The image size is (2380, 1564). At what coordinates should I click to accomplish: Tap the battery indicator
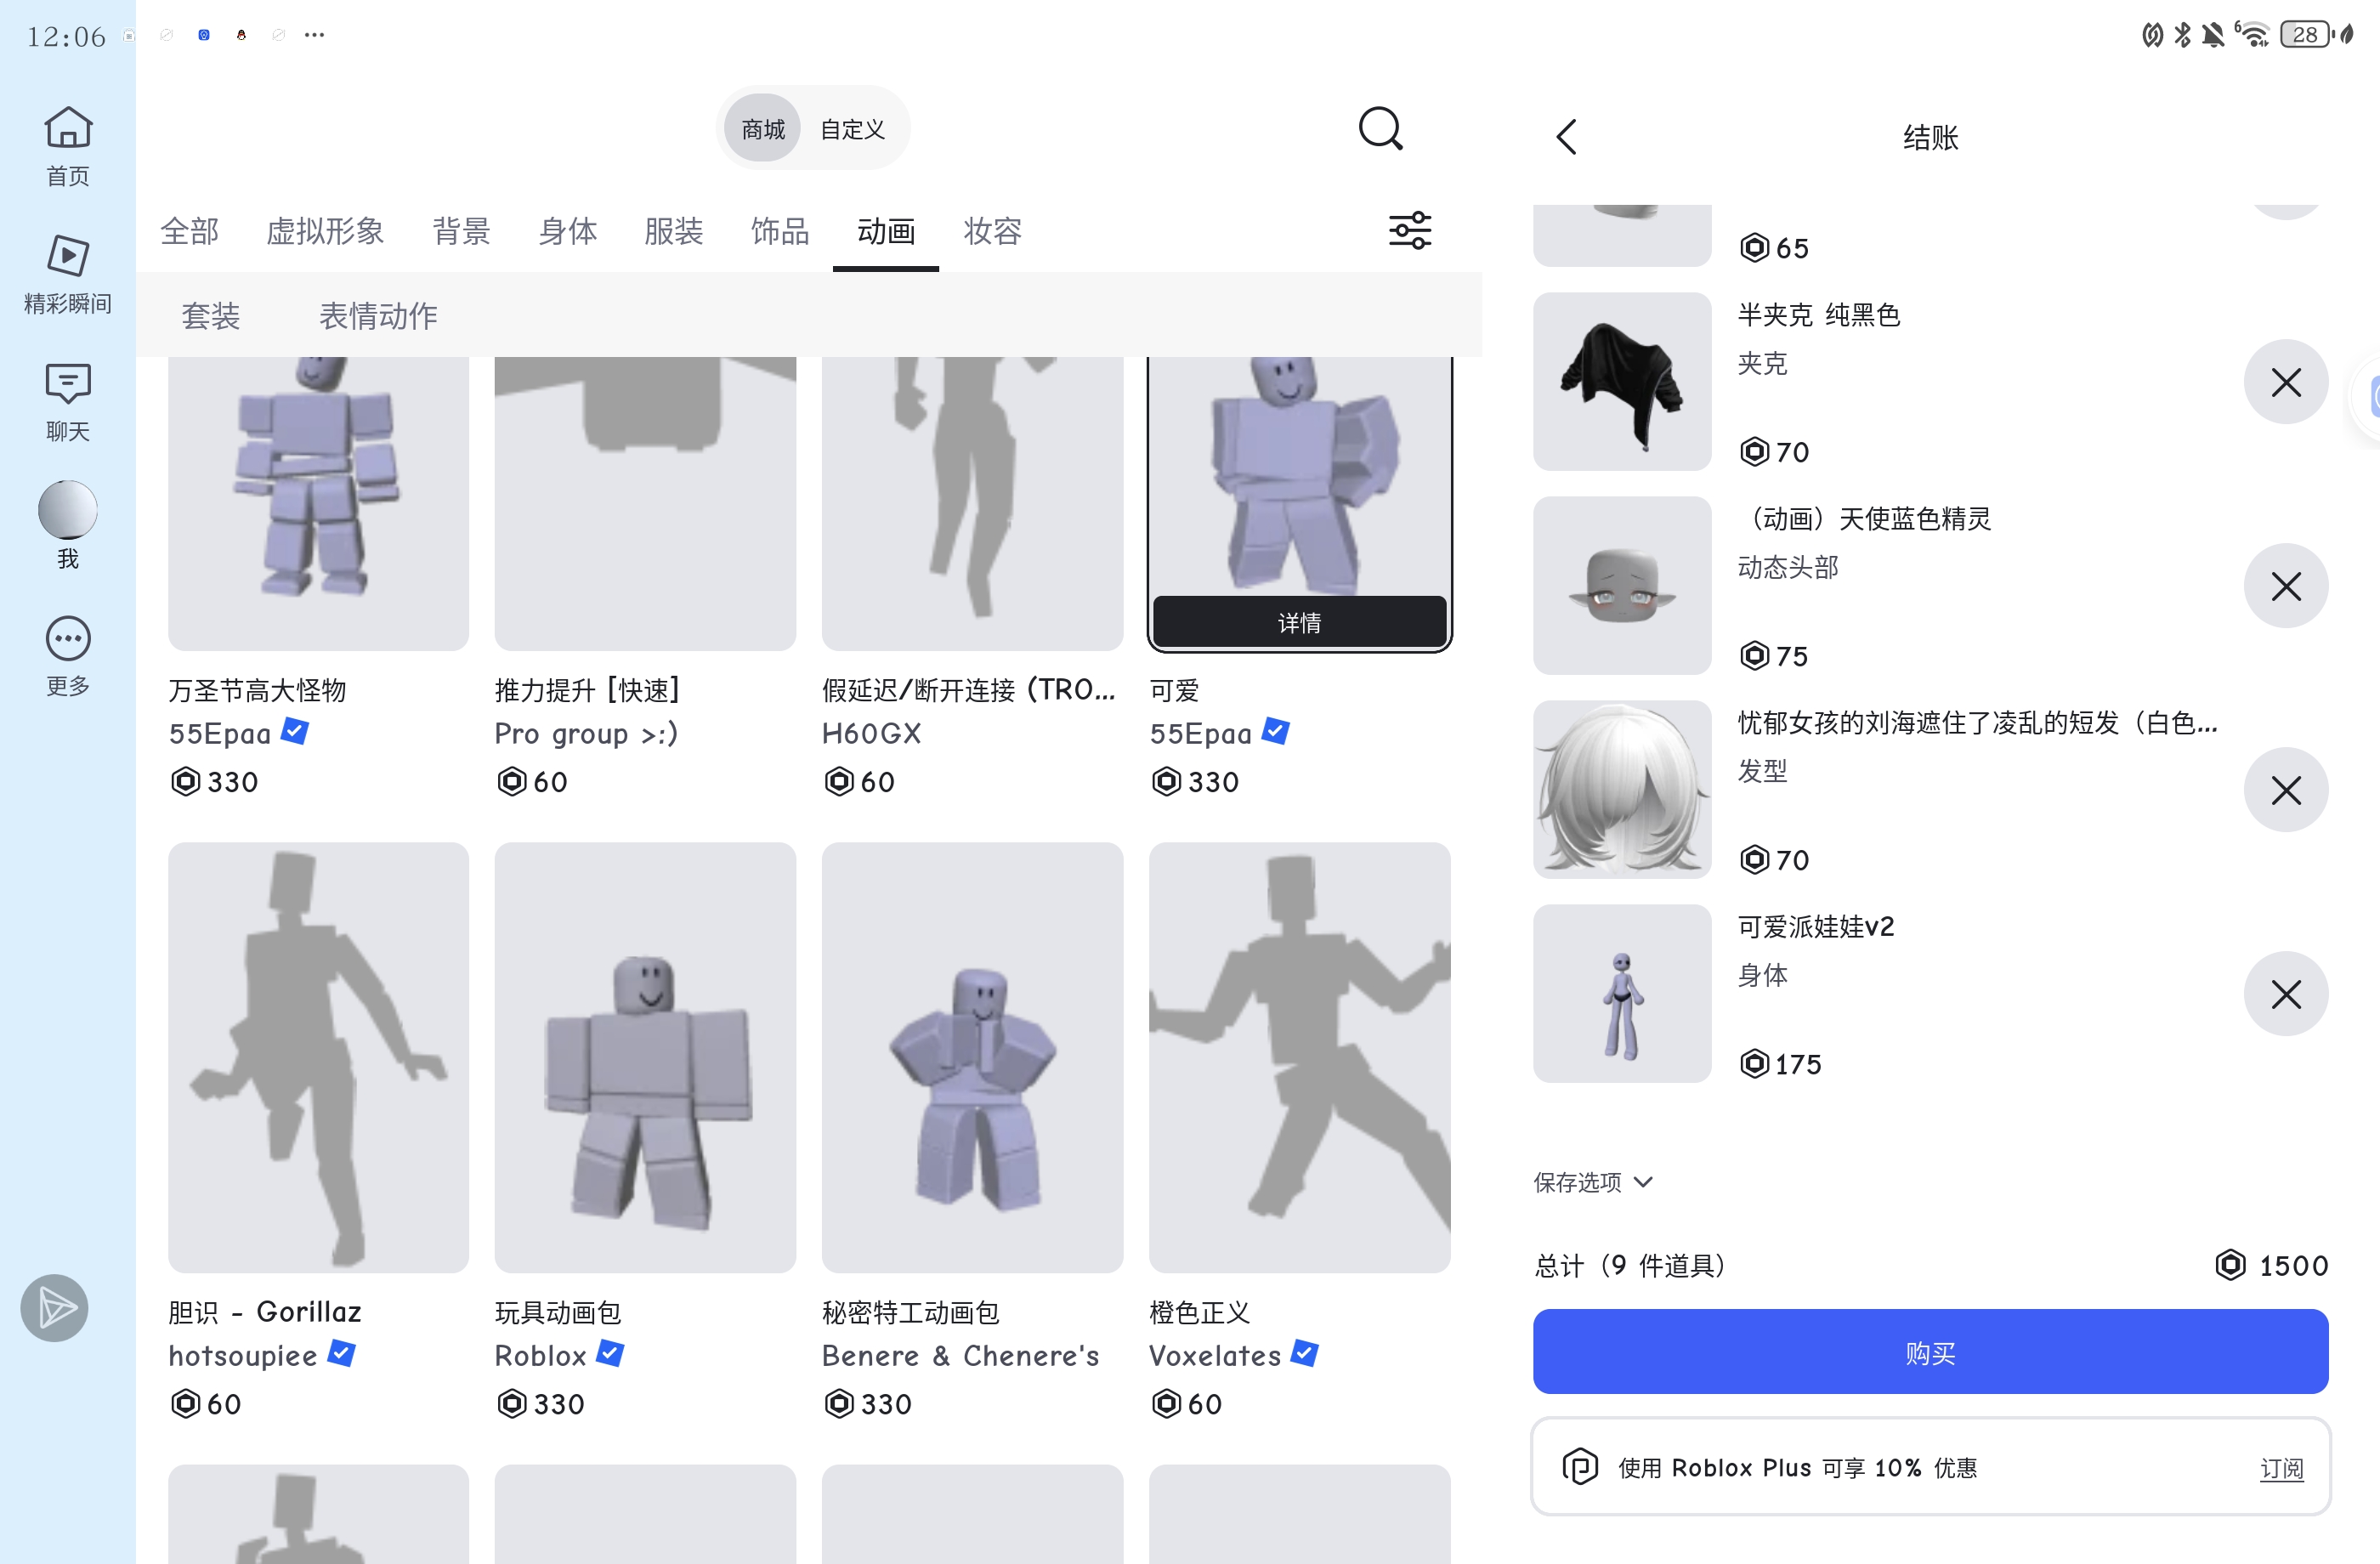(2305, 35)
